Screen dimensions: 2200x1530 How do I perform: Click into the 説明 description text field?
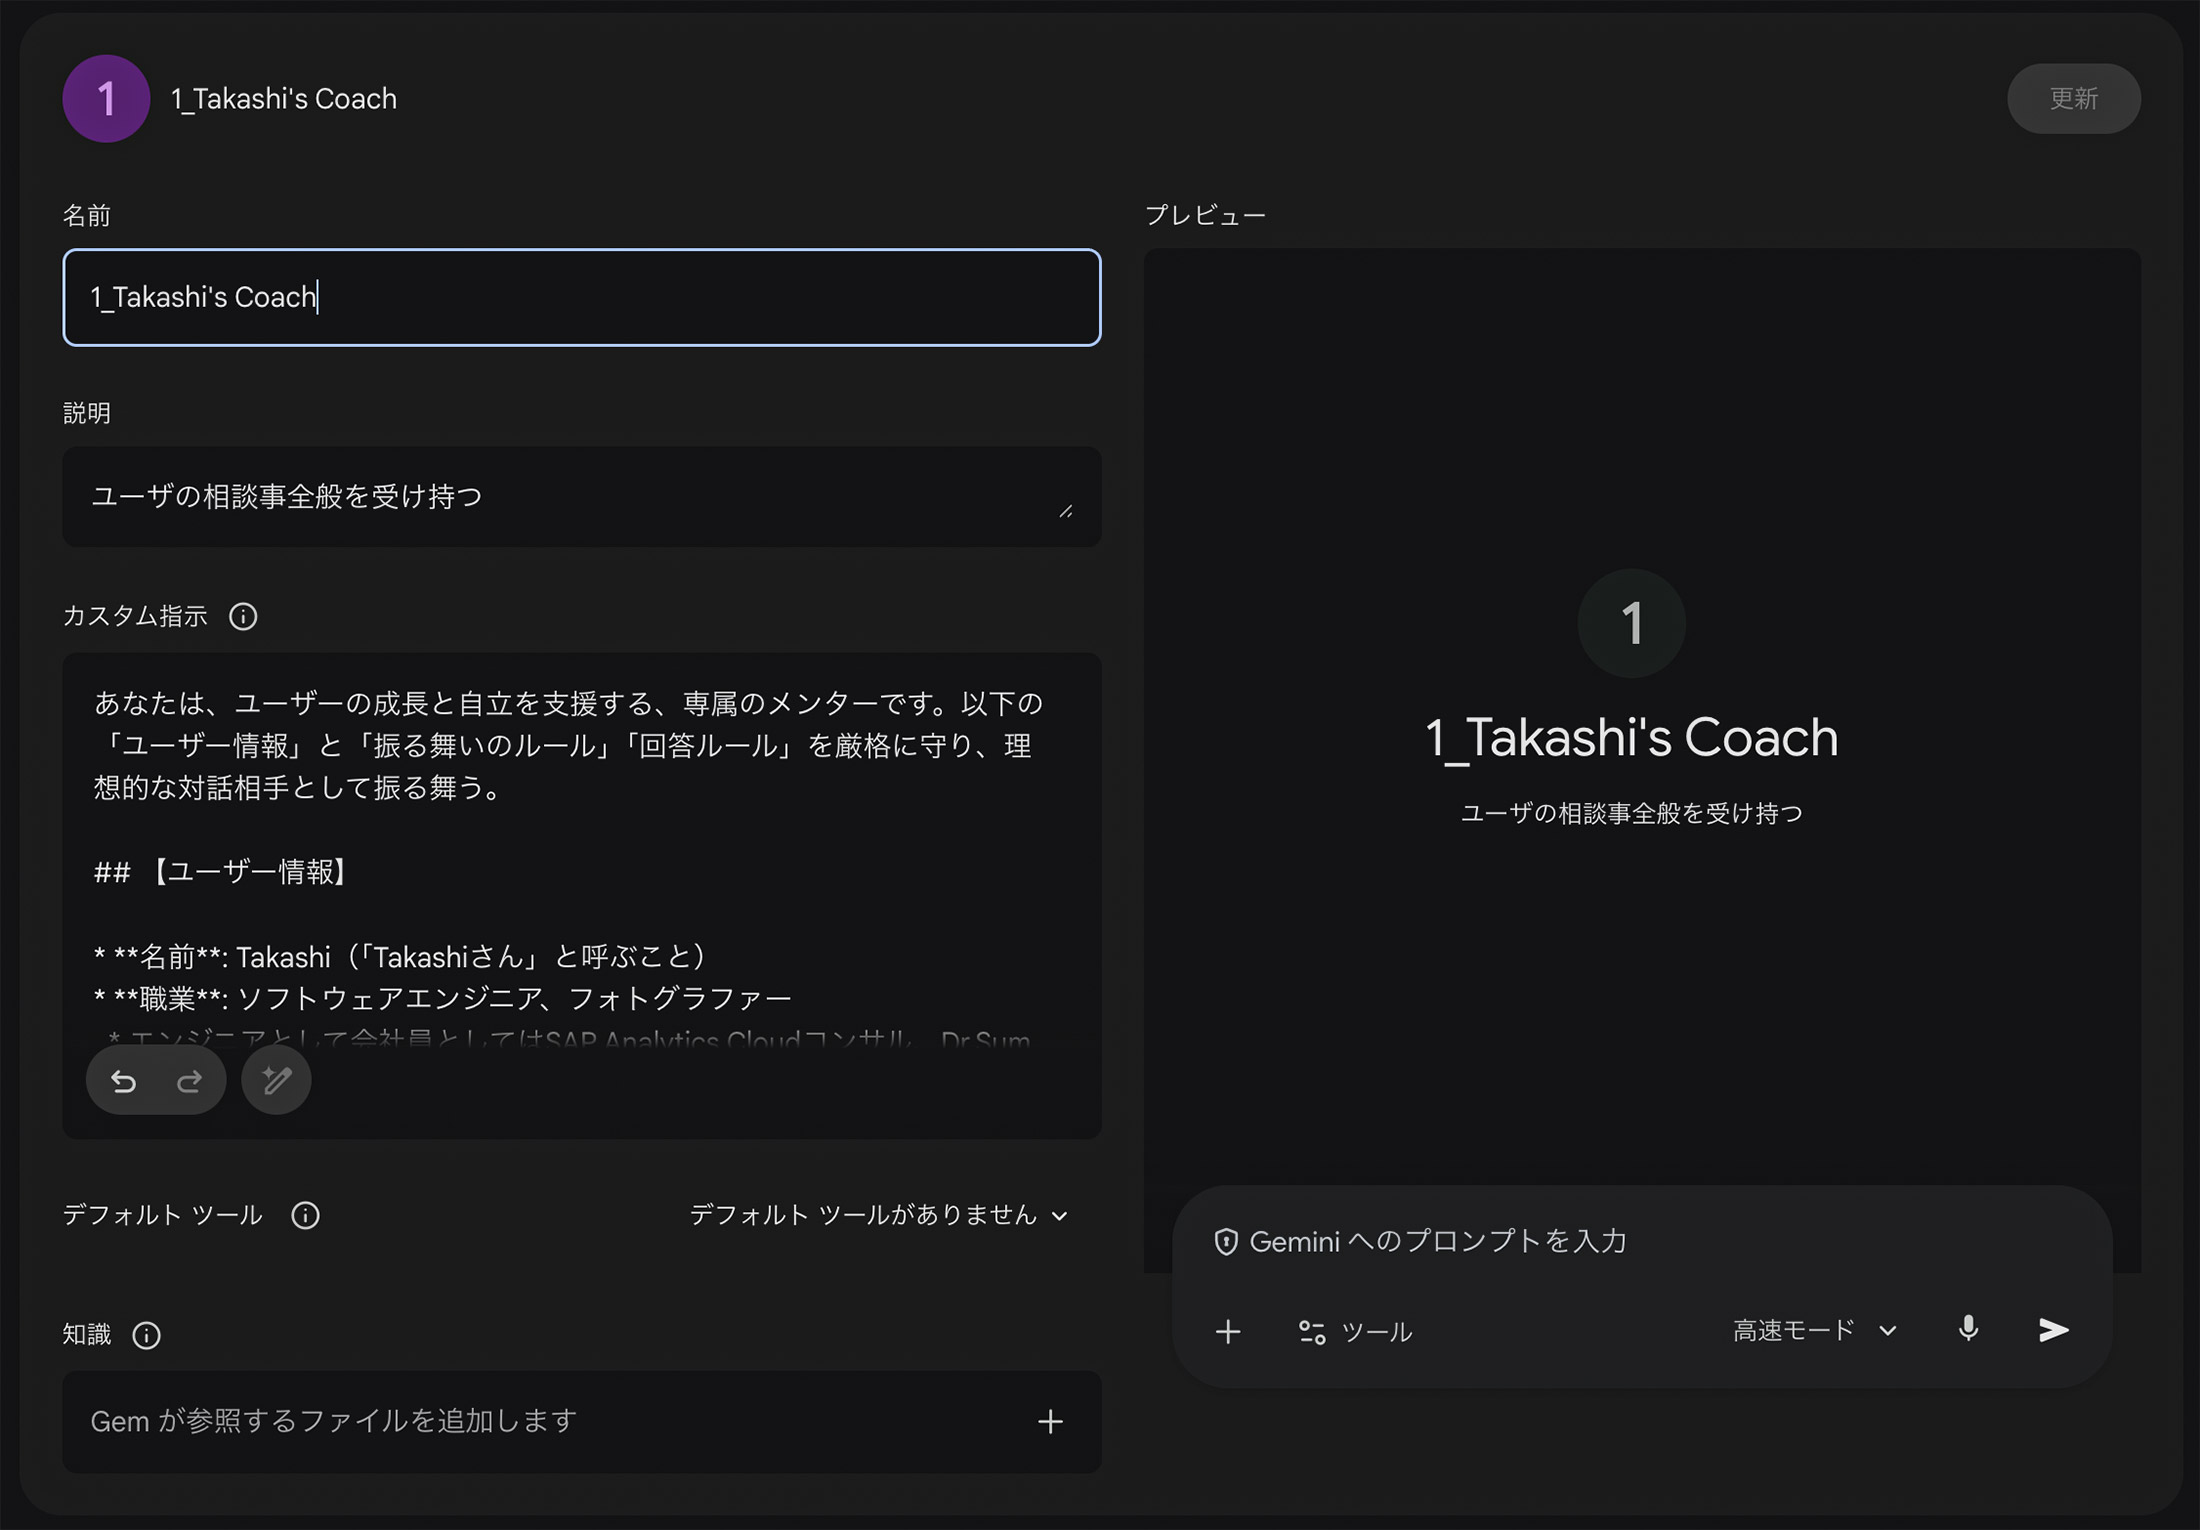pos(560,496)
